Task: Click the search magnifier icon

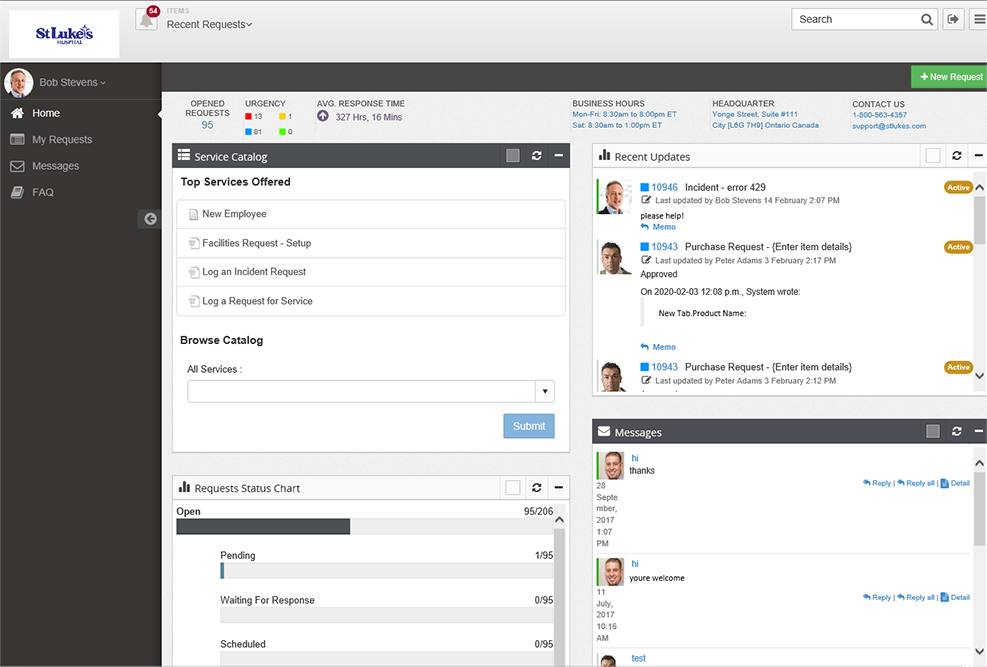Action: 927,20
